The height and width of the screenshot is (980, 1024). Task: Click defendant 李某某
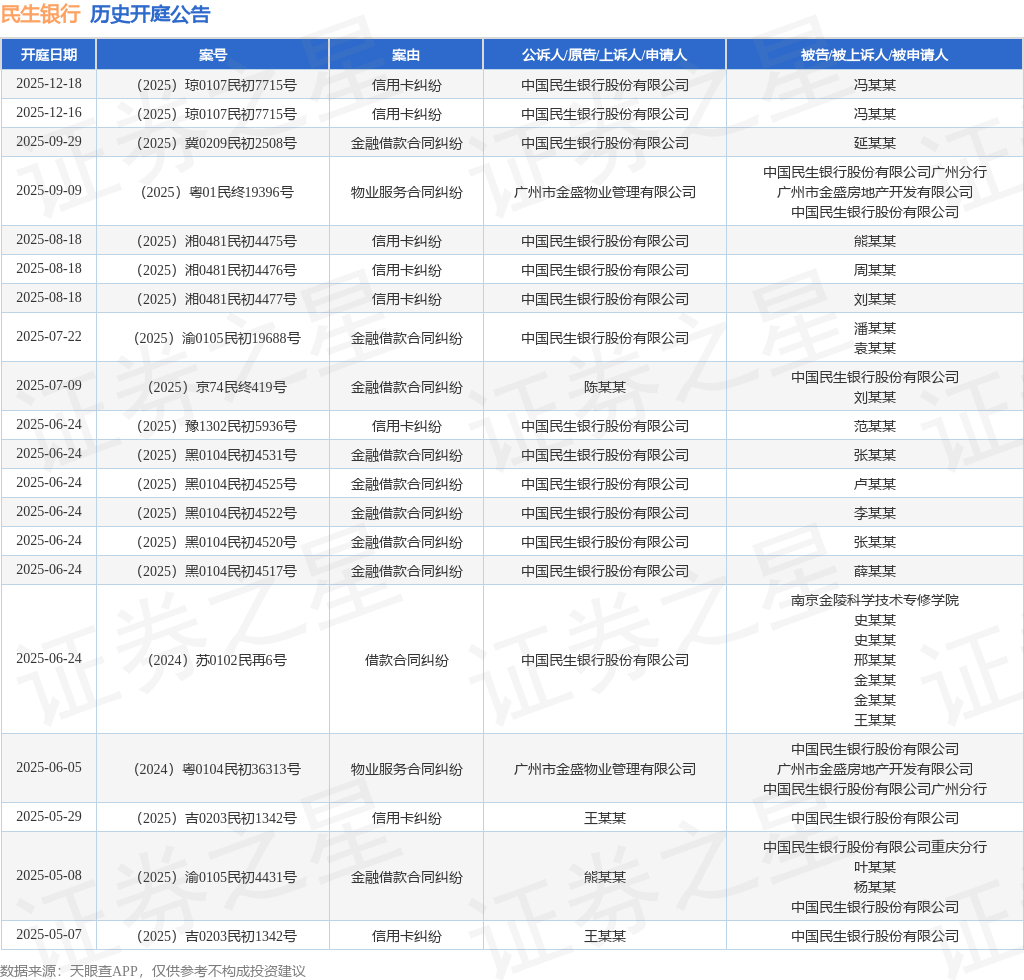[x=874, y=513]
